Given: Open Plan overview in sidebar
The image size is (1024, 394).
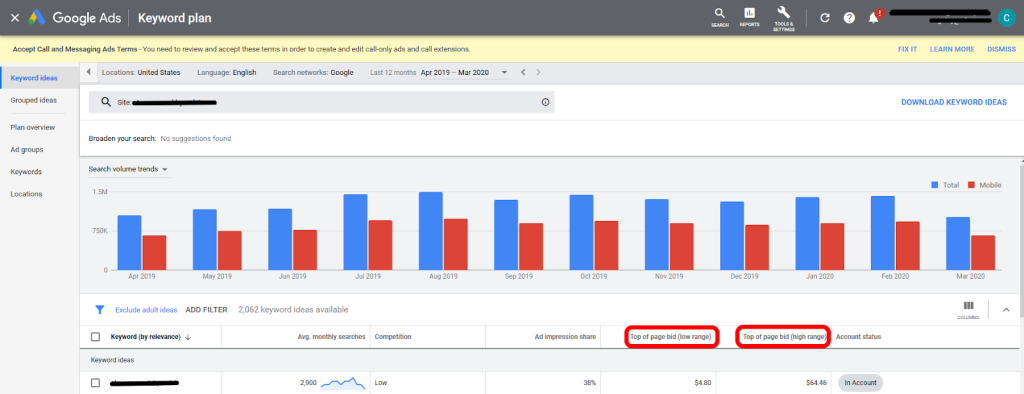Looking at the screenshot, I should pyautogui.click(x=33, y=127).
